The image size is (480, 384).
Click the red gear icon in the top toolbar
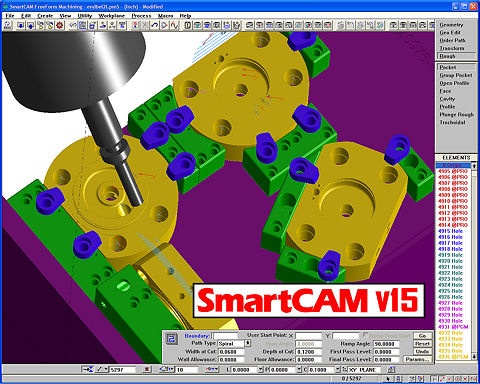60,25
